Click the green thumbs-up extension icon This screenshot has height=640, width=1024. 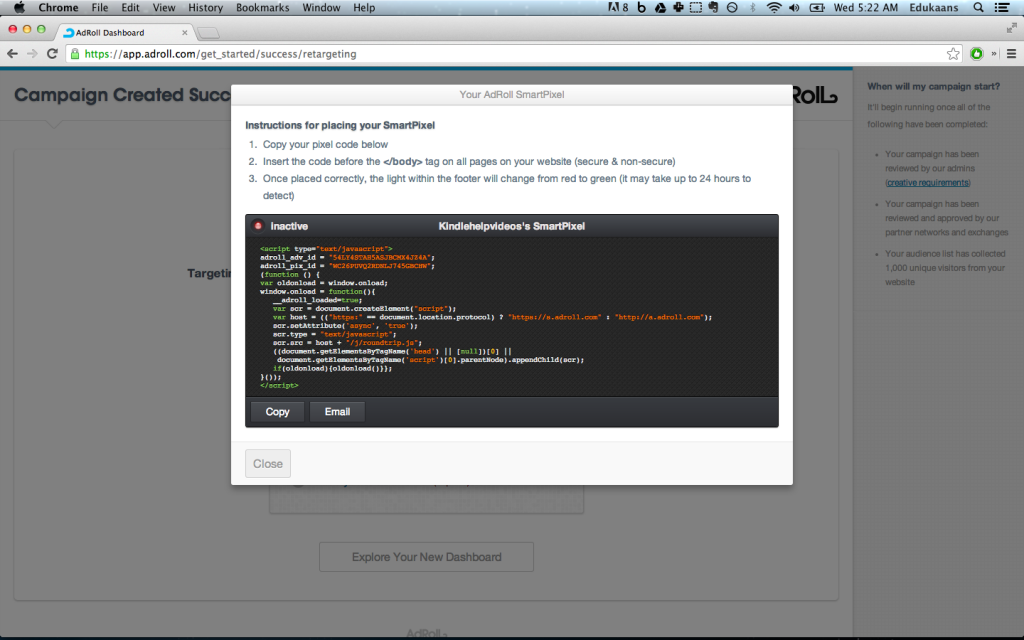(976, 54)
